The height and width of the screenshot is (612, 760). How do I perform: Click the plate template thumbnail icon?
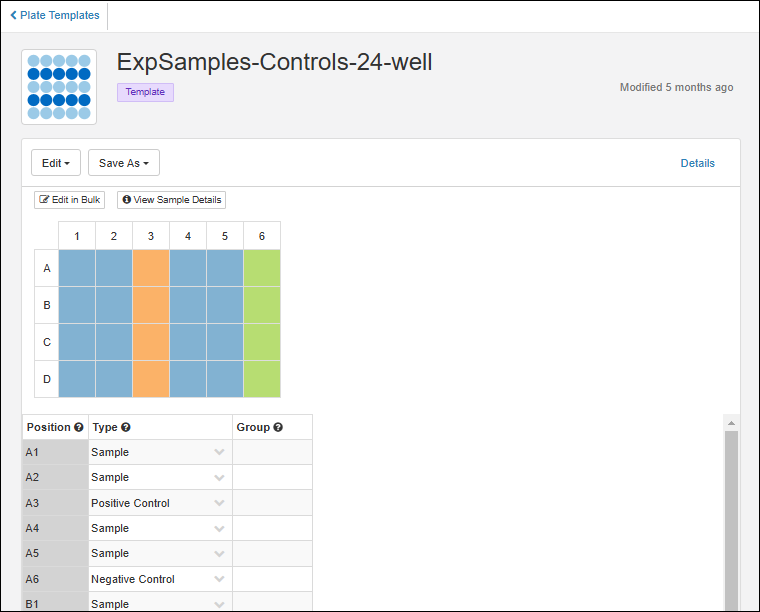pyautogui.click(x=59, y=87)
